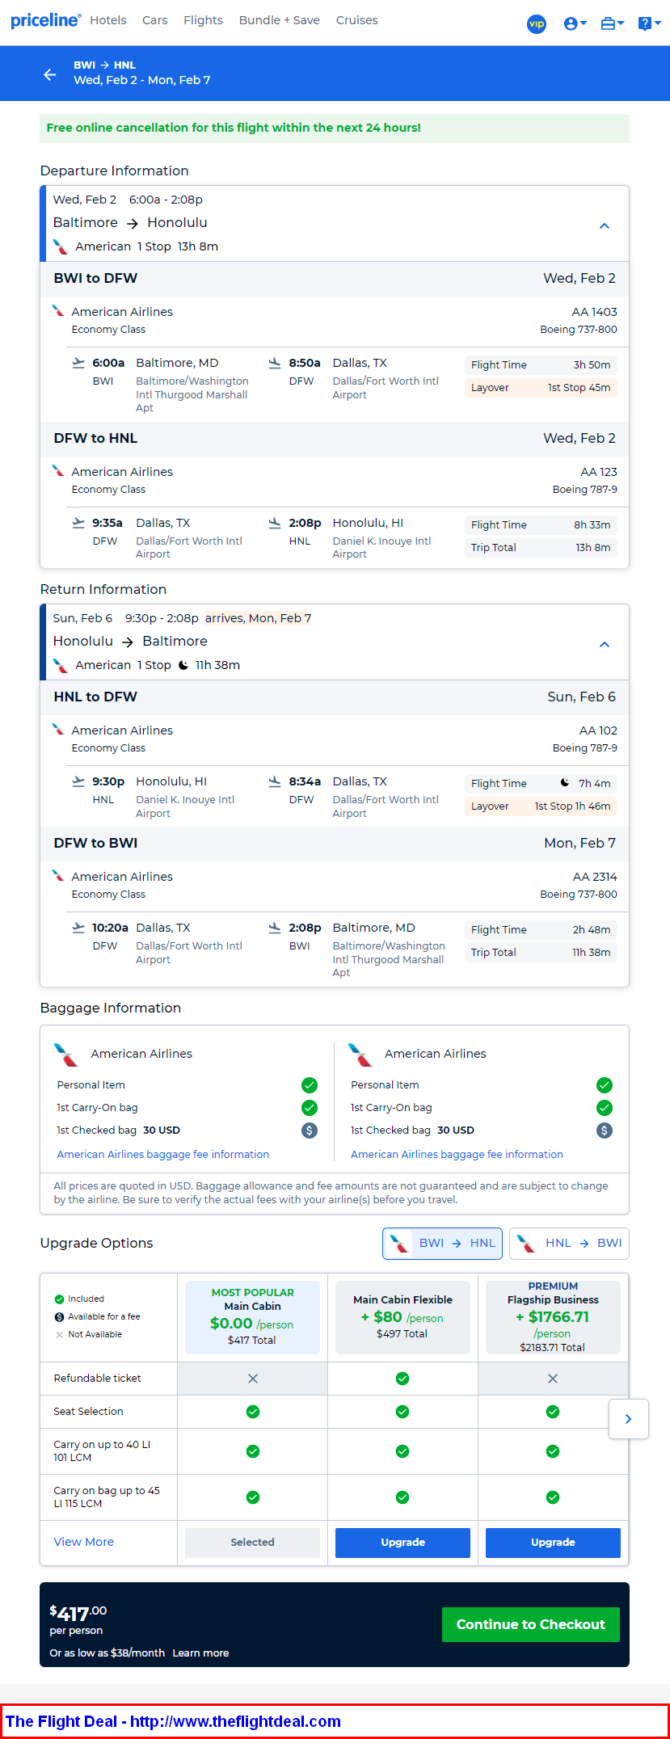Choose the Main Cabin Flexible fare card
670x1739 pixels.
(x=402, y=1317)
